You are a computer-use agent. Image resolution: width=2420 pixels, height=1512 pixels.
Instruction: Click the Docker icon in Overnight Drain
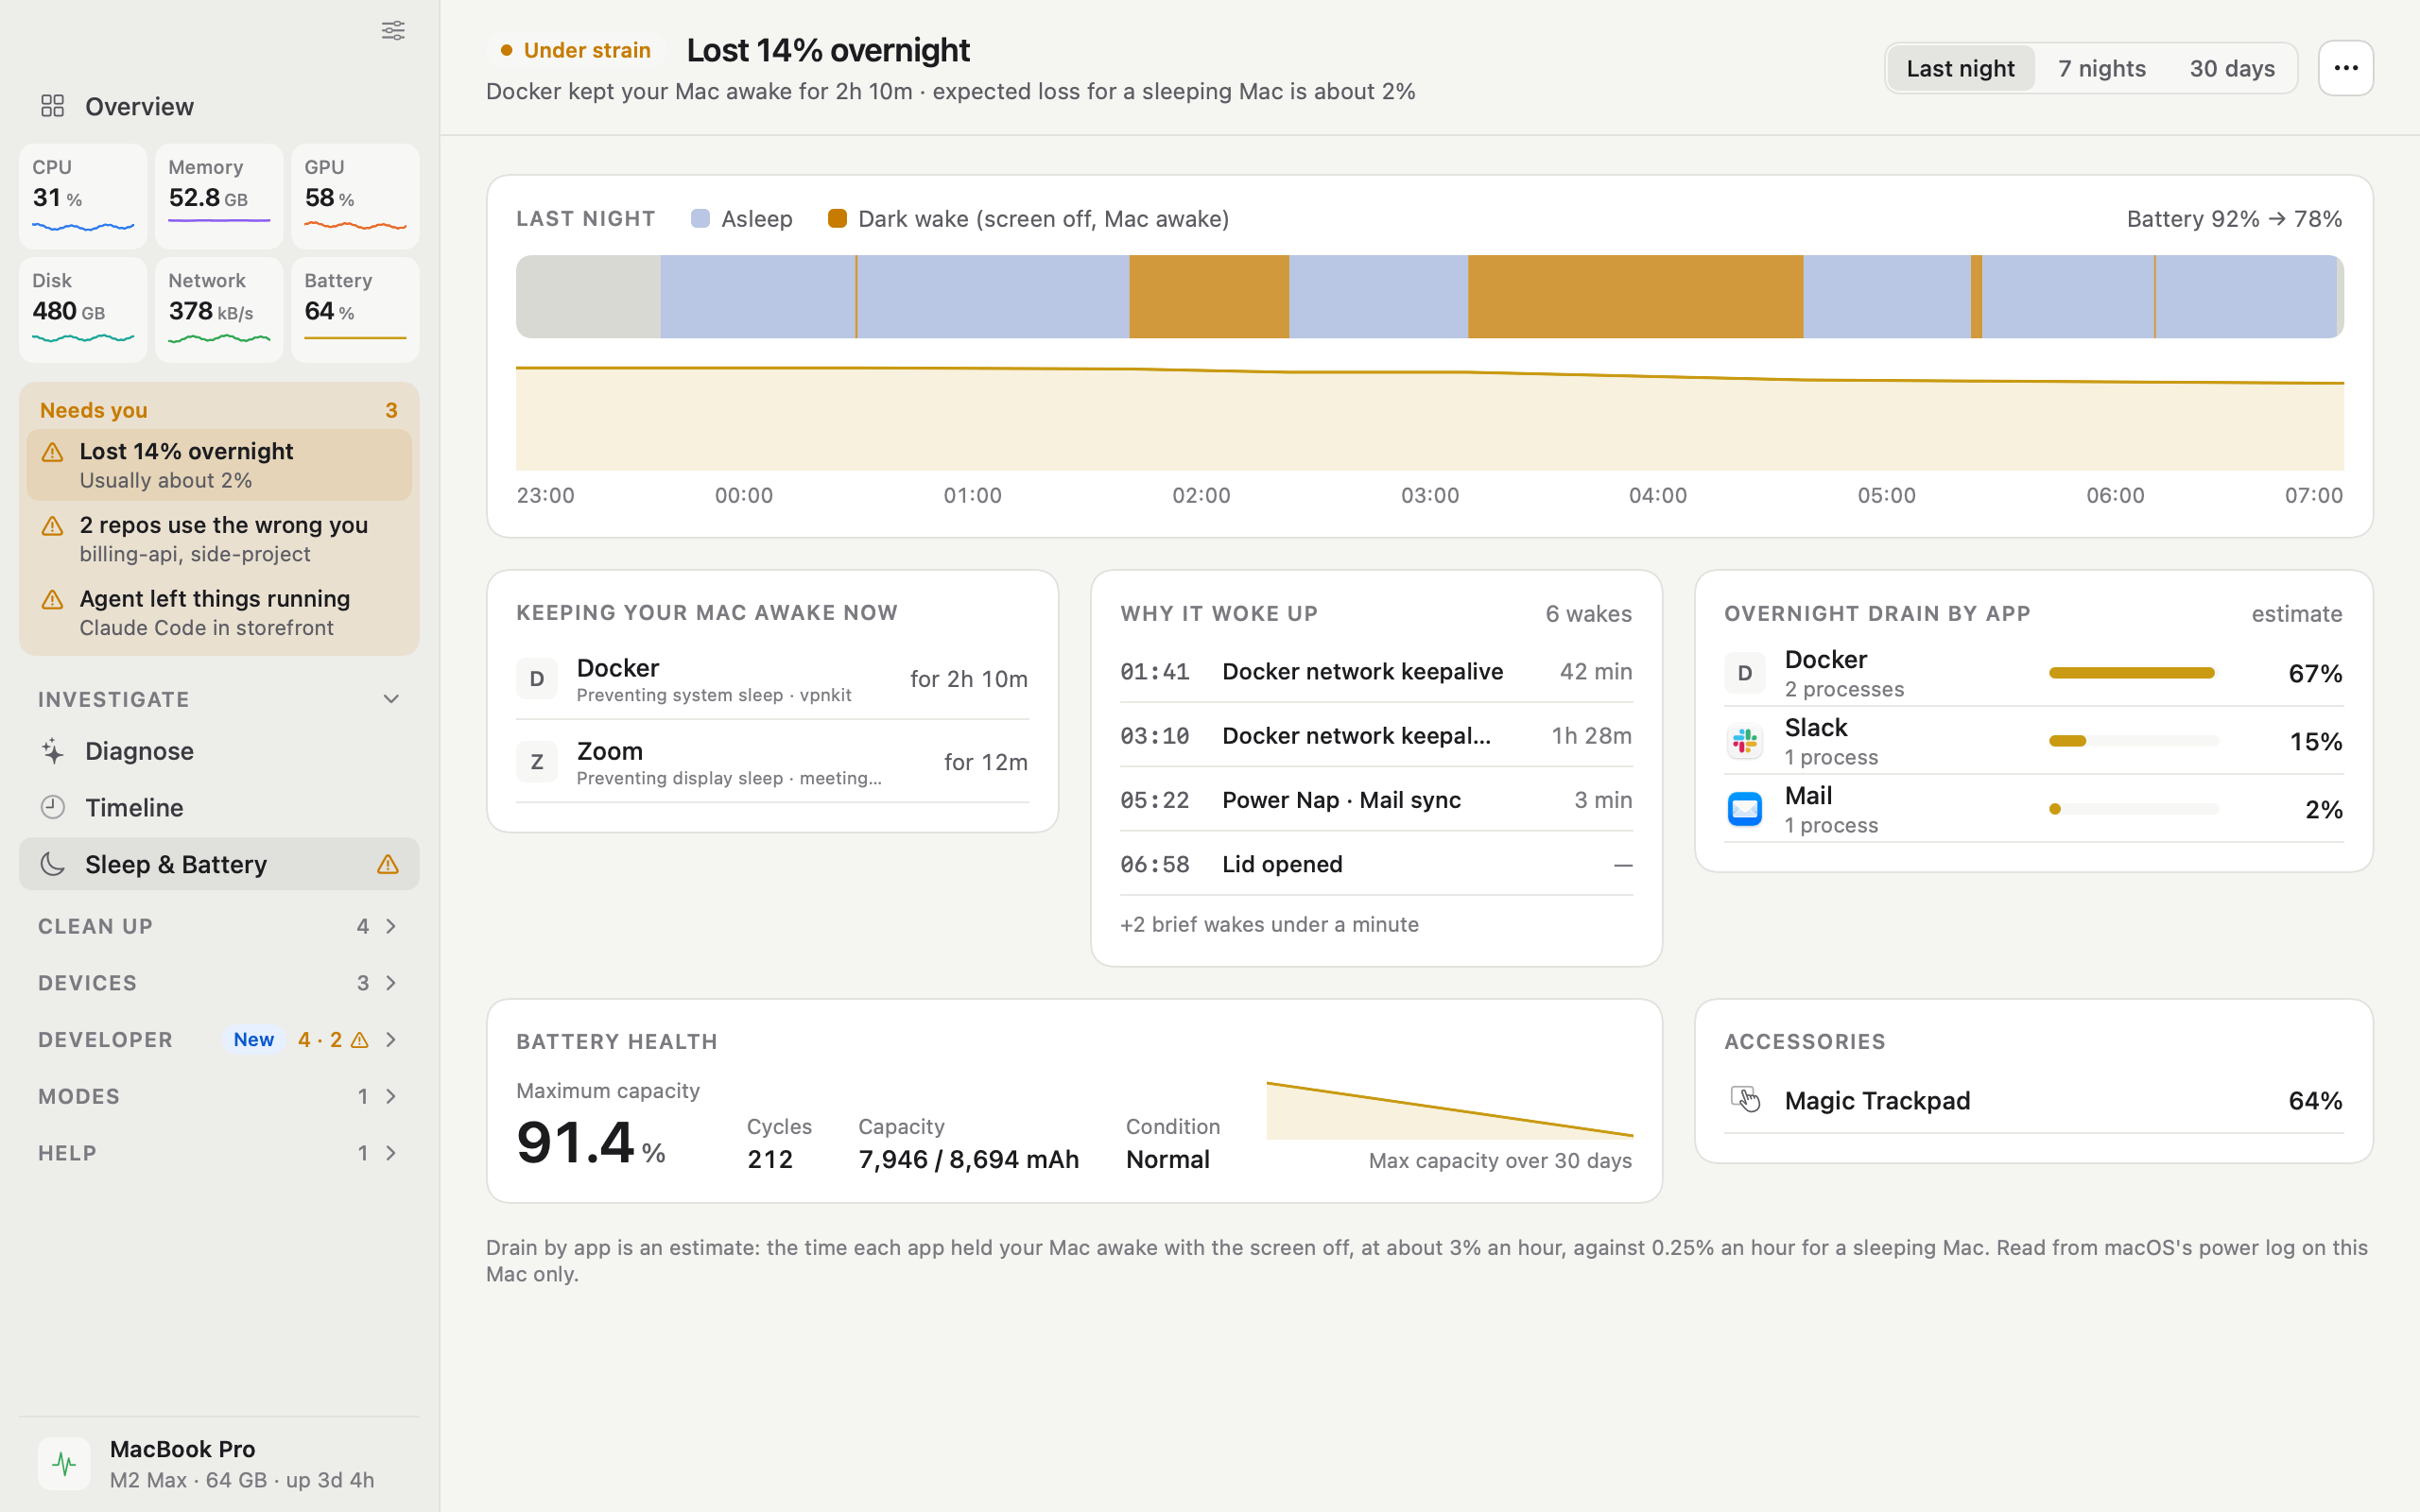pyautogui.click(x=1745, y=673)
